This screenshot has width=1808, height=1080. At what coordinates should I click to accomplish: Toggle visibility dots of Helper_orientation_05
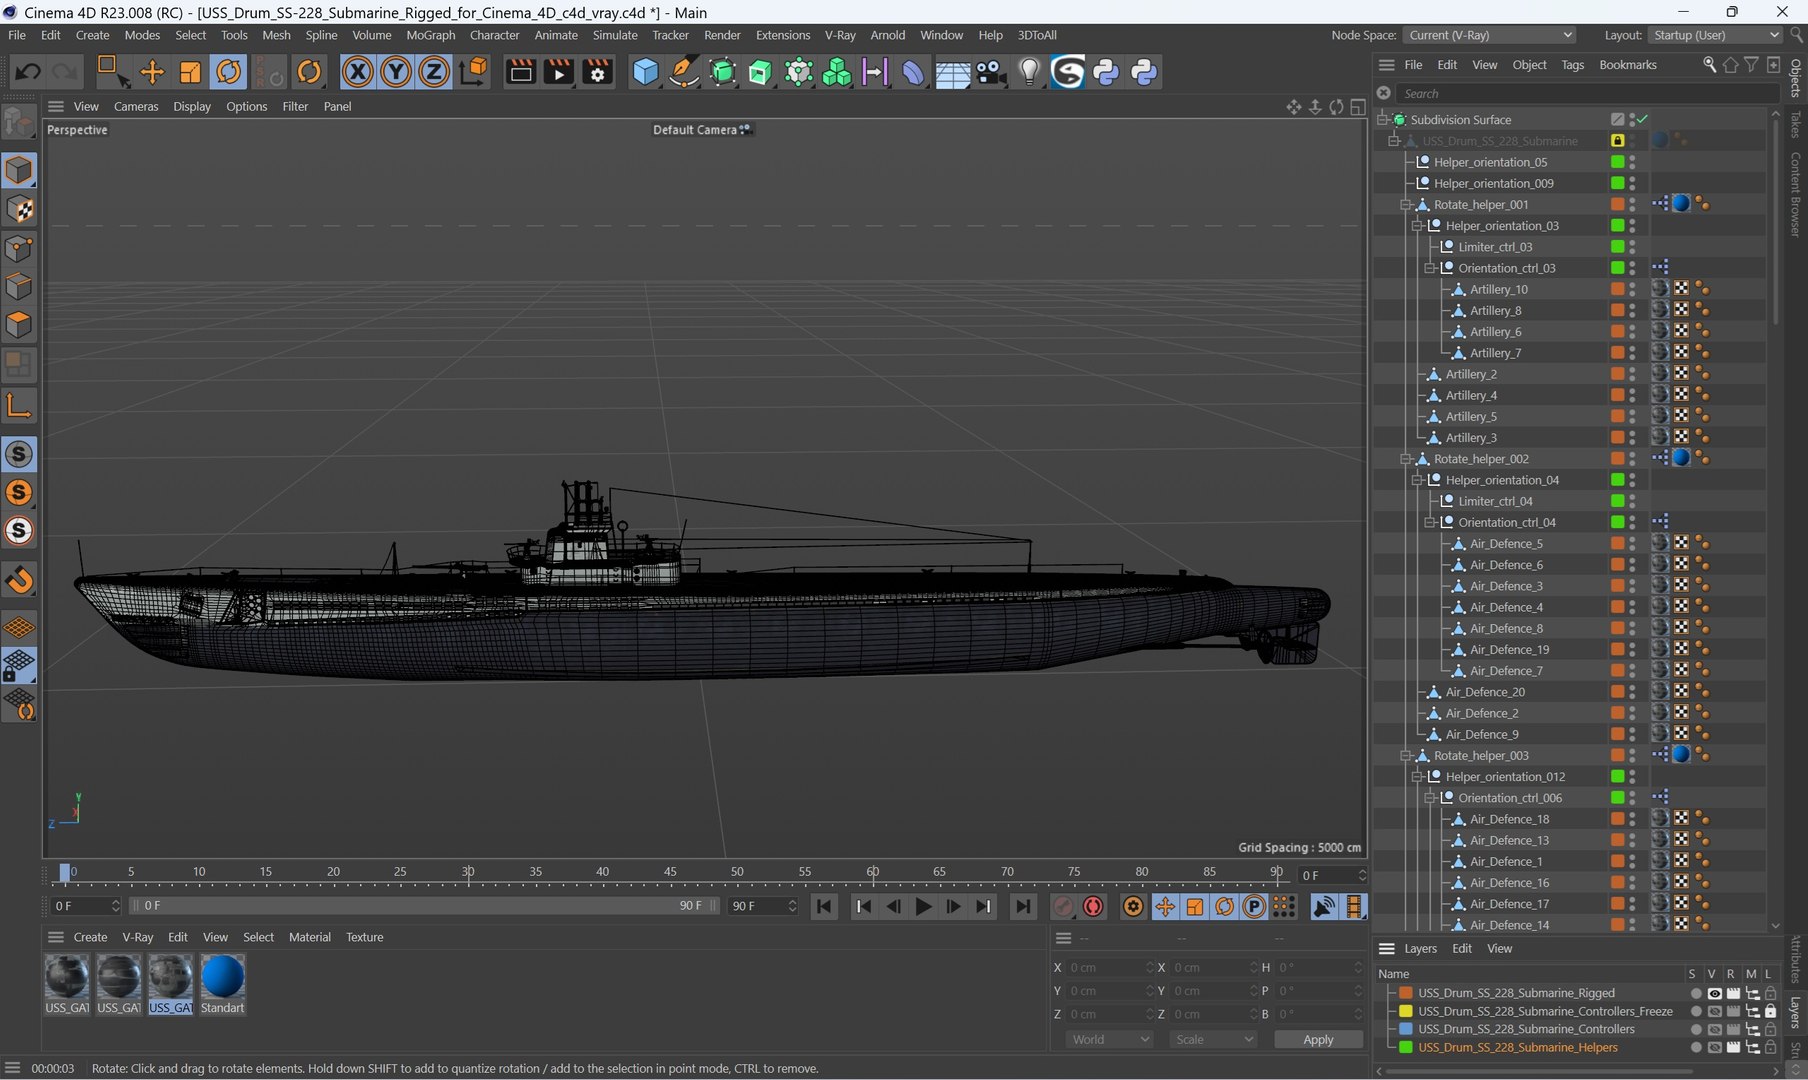click(1632, 162)
